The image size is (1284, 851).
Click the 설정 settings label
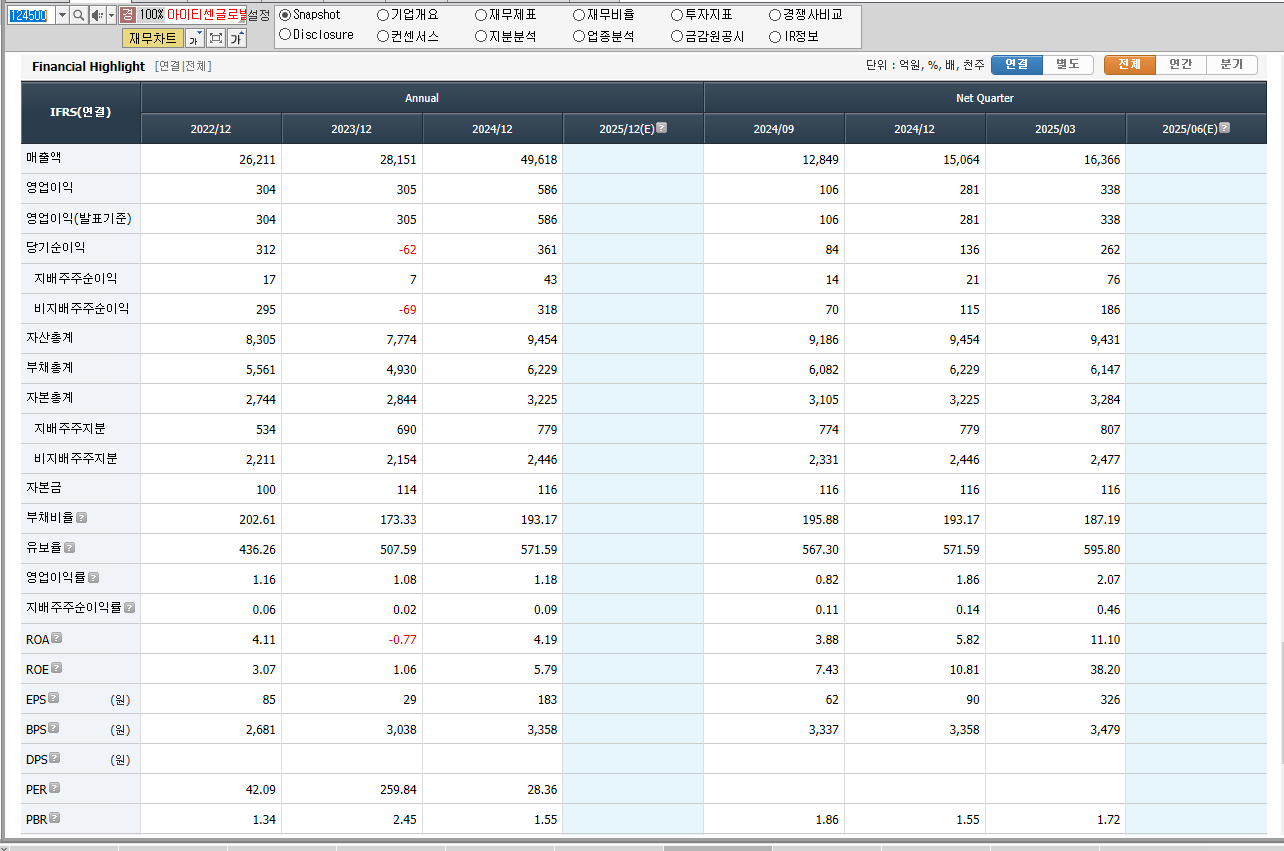pos(259,15)
